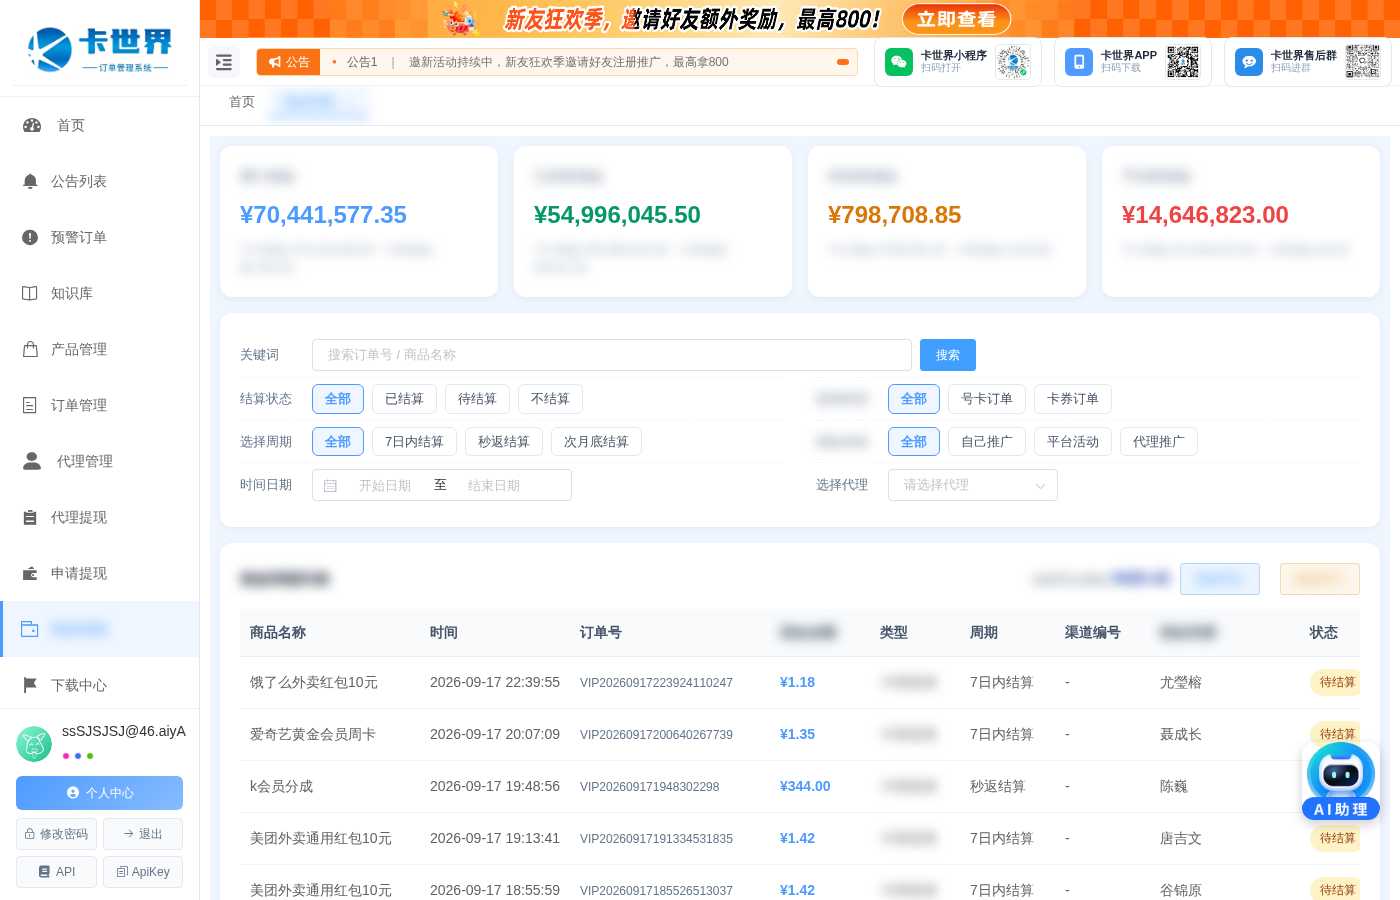Click the 卡世界APP phone icon
Screen dimensions: 1400x900
(1079, 62)
